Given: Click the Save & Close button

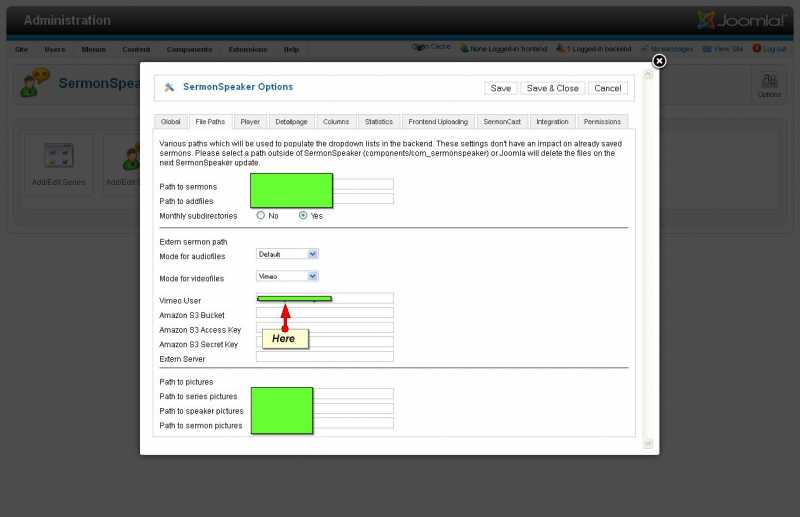Looking at the screenshot, I should 553,88.
